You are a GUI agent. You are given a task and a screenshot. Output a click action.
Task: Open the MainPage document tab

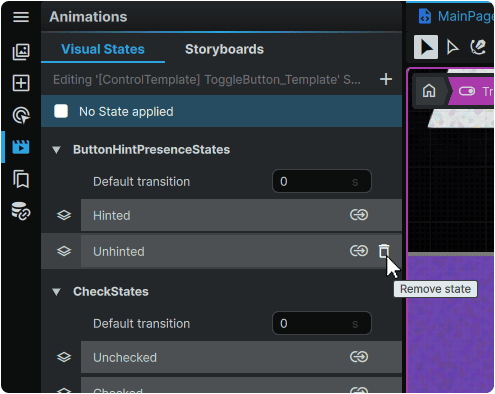(455, 16)
